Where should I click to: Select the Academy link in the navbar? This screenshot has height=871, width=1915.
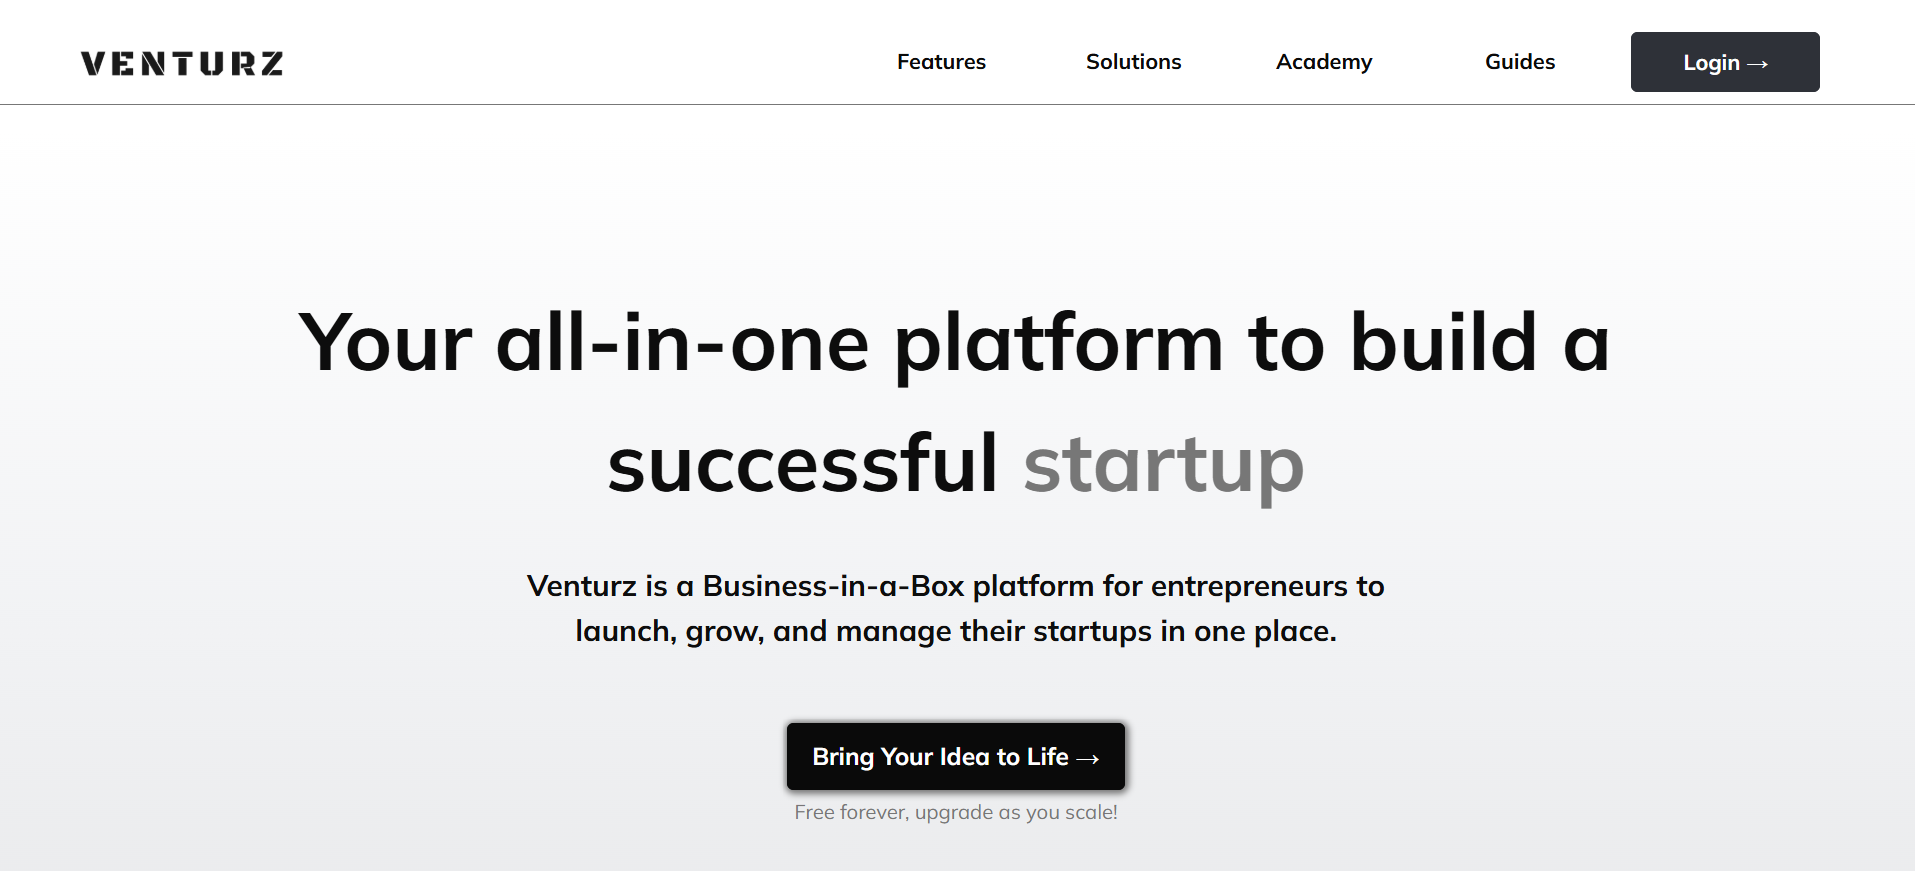pyautogui.click(x=1323, y=62)
